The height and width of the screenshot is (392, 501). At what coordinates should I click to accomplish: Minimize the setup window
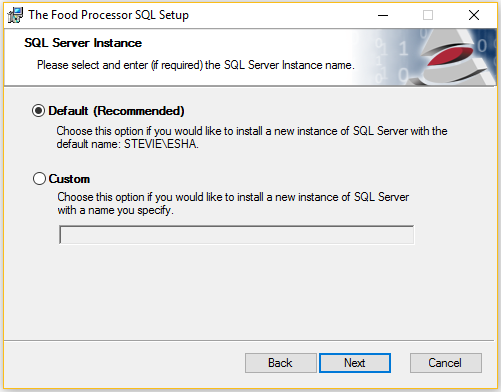coord(383,15)
